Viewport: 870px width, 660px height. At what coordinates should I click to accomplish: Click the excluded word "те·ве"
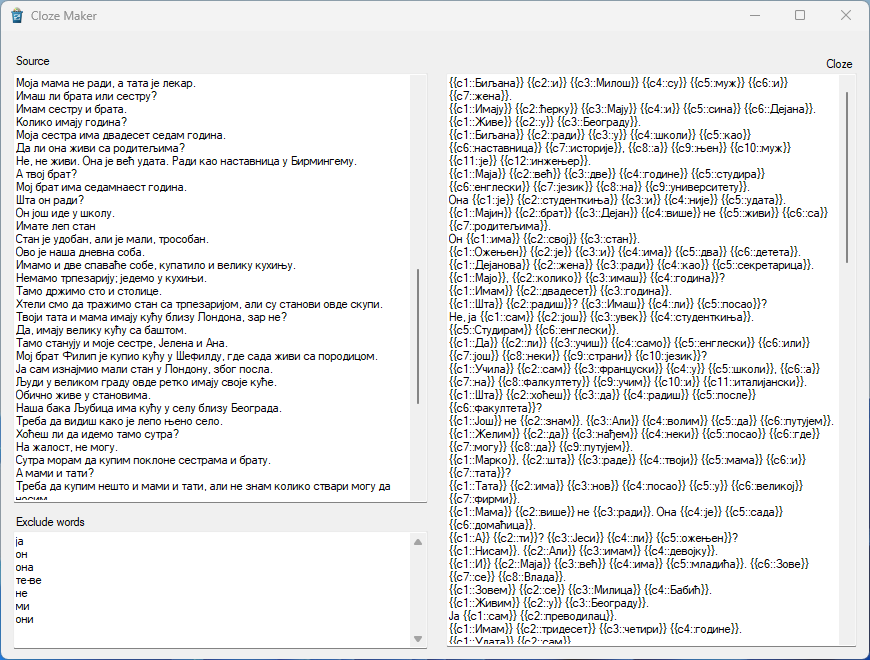pos(29,580)
